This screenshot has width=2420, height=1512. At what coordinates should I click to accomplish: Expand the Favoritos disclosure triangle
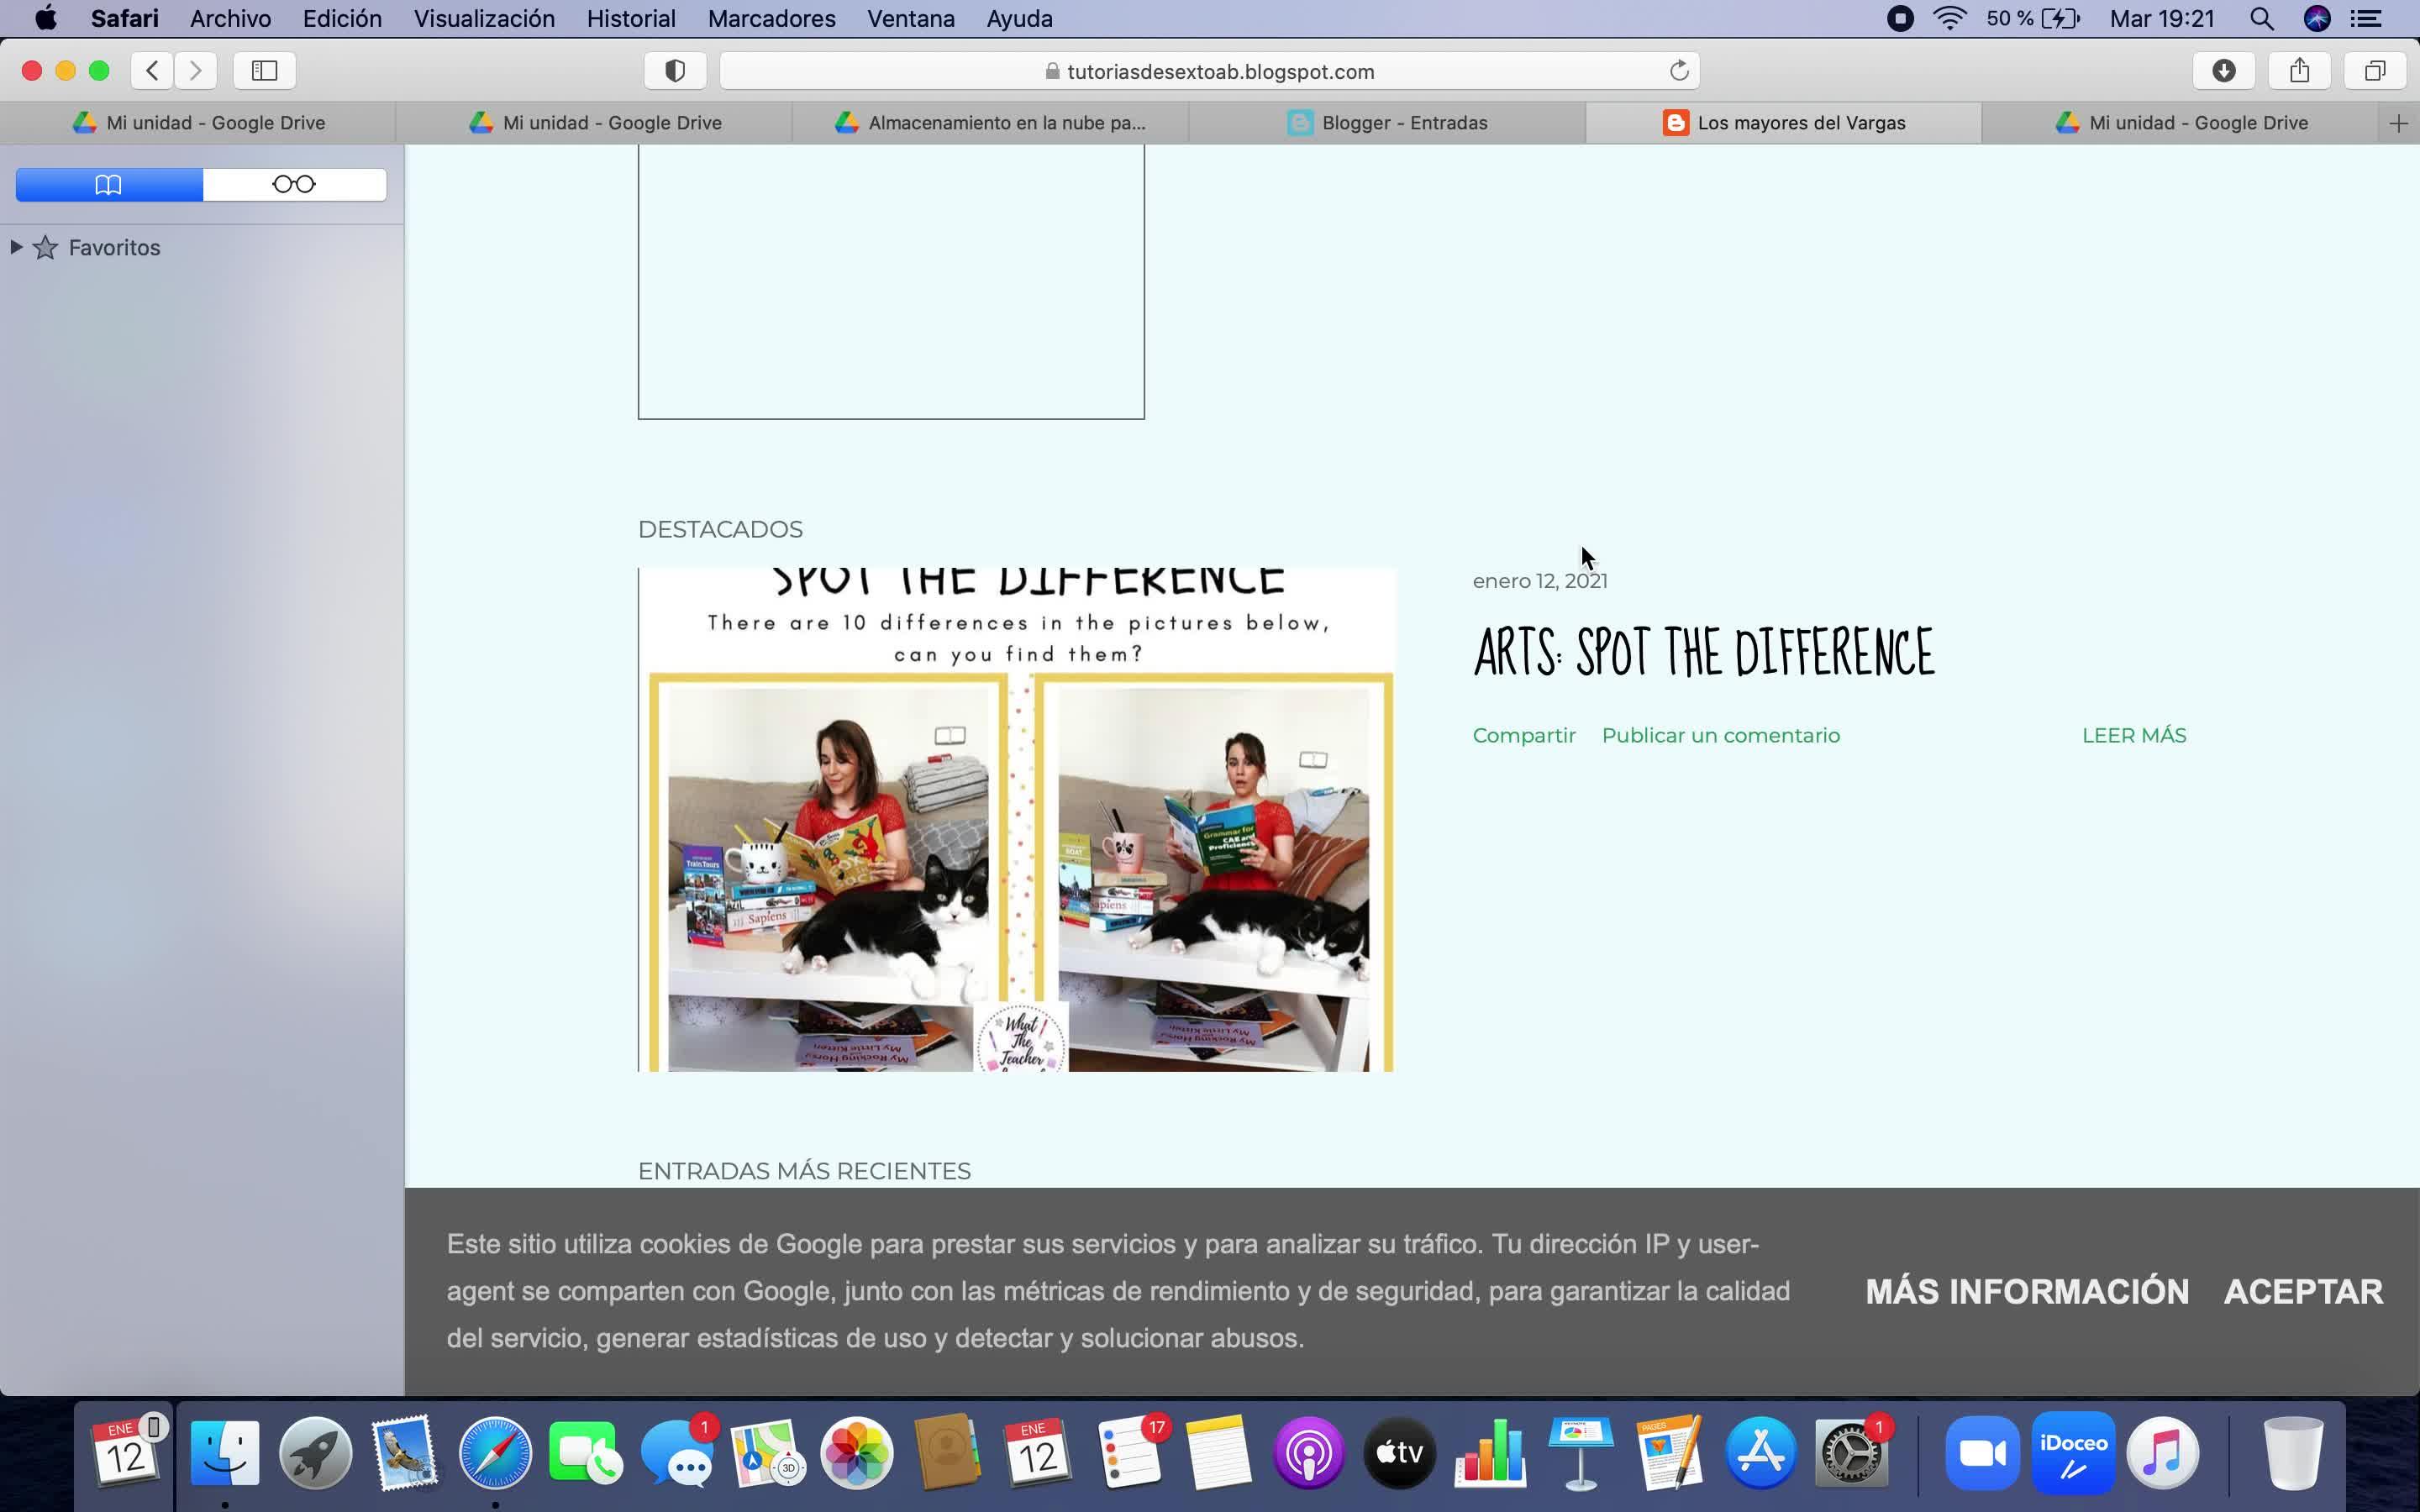point(16,247)
